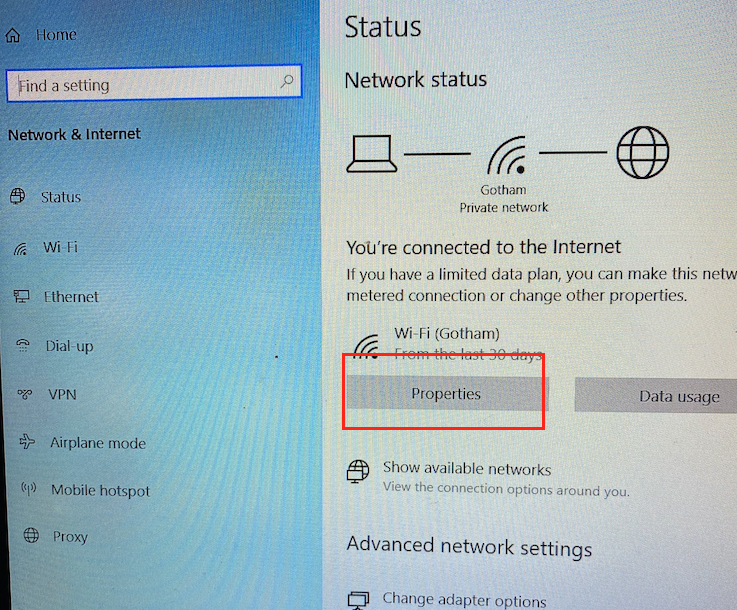Viewport: 737px width, 610px height.
Task: Click the Mobile hotspot antenna icon
Action: [x=29, y=489]
